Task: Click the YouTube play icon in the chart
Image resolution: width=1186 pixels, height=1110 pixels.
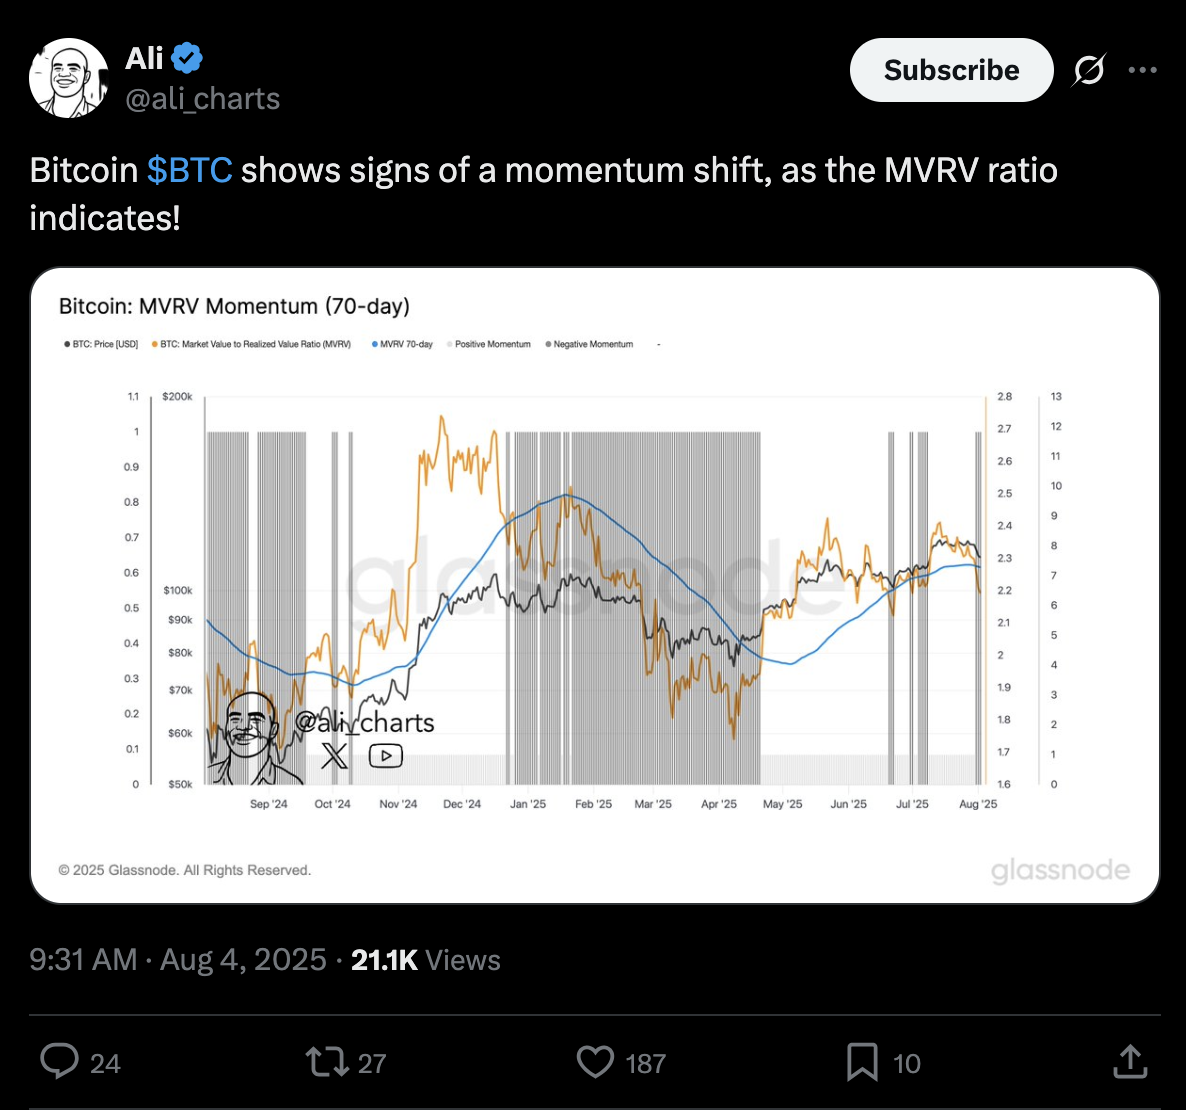Action: click(x=386, y=755)
